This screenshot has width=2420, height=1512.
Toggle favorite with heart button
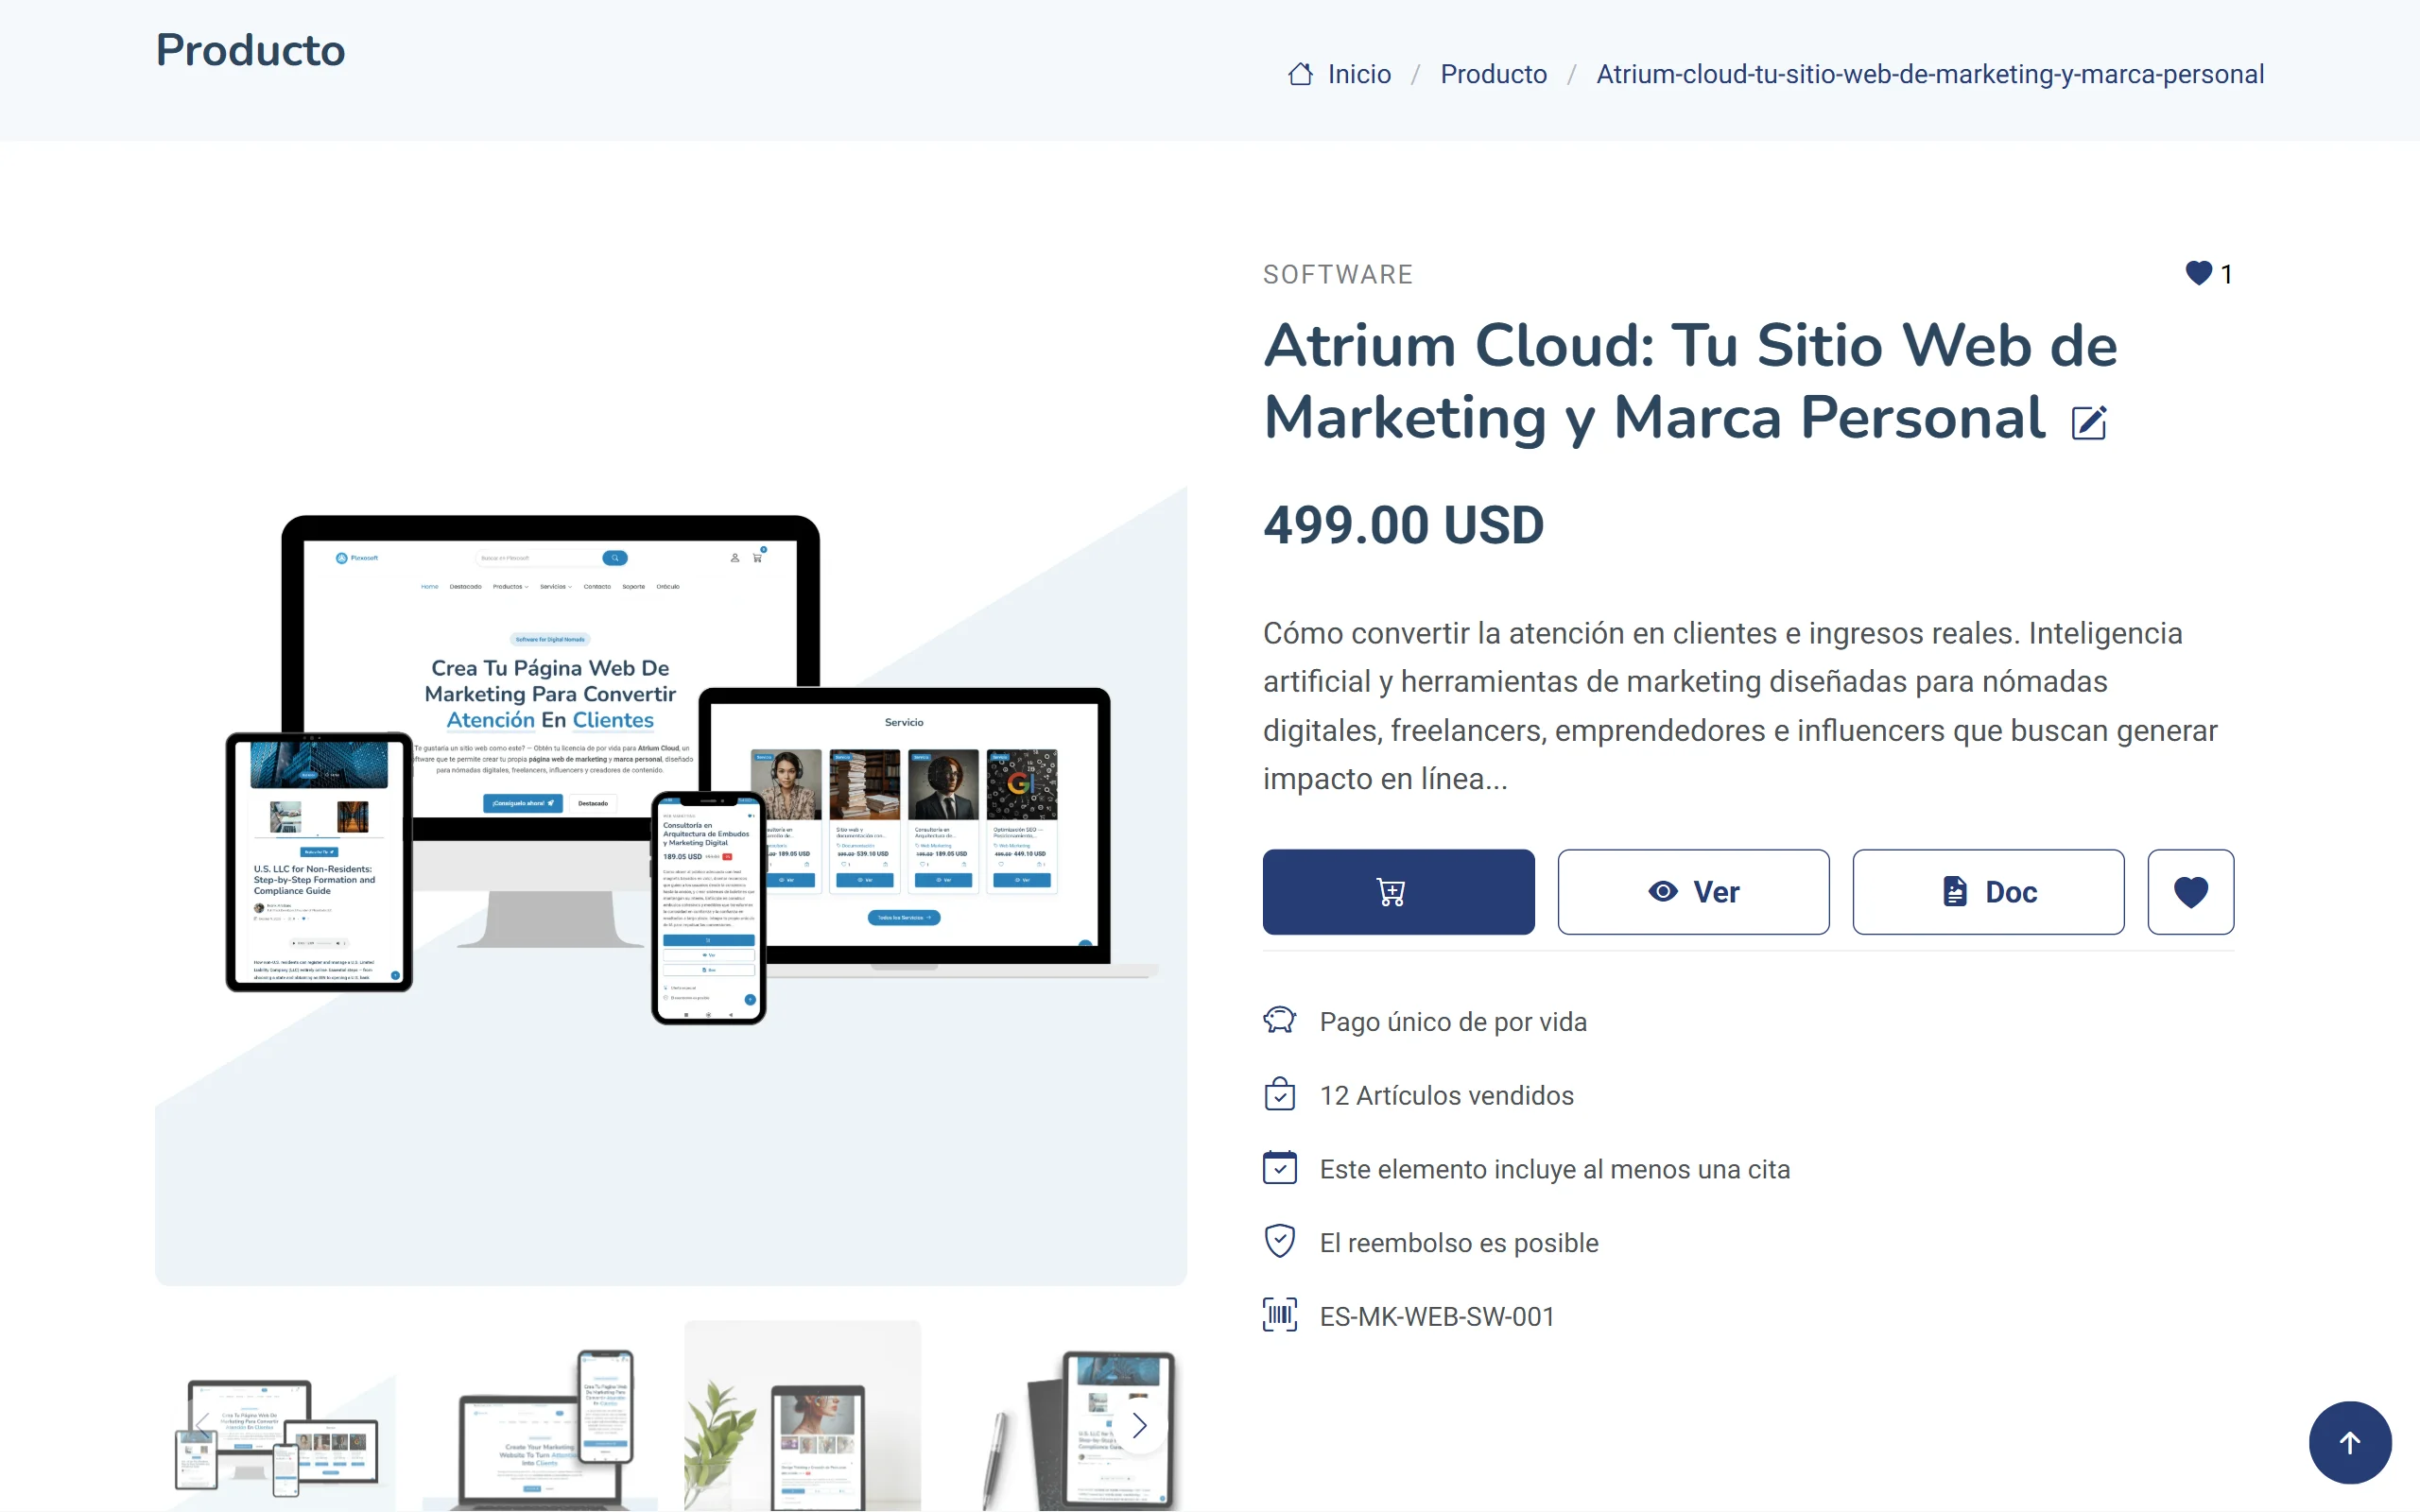click(x=2190, y=892)
